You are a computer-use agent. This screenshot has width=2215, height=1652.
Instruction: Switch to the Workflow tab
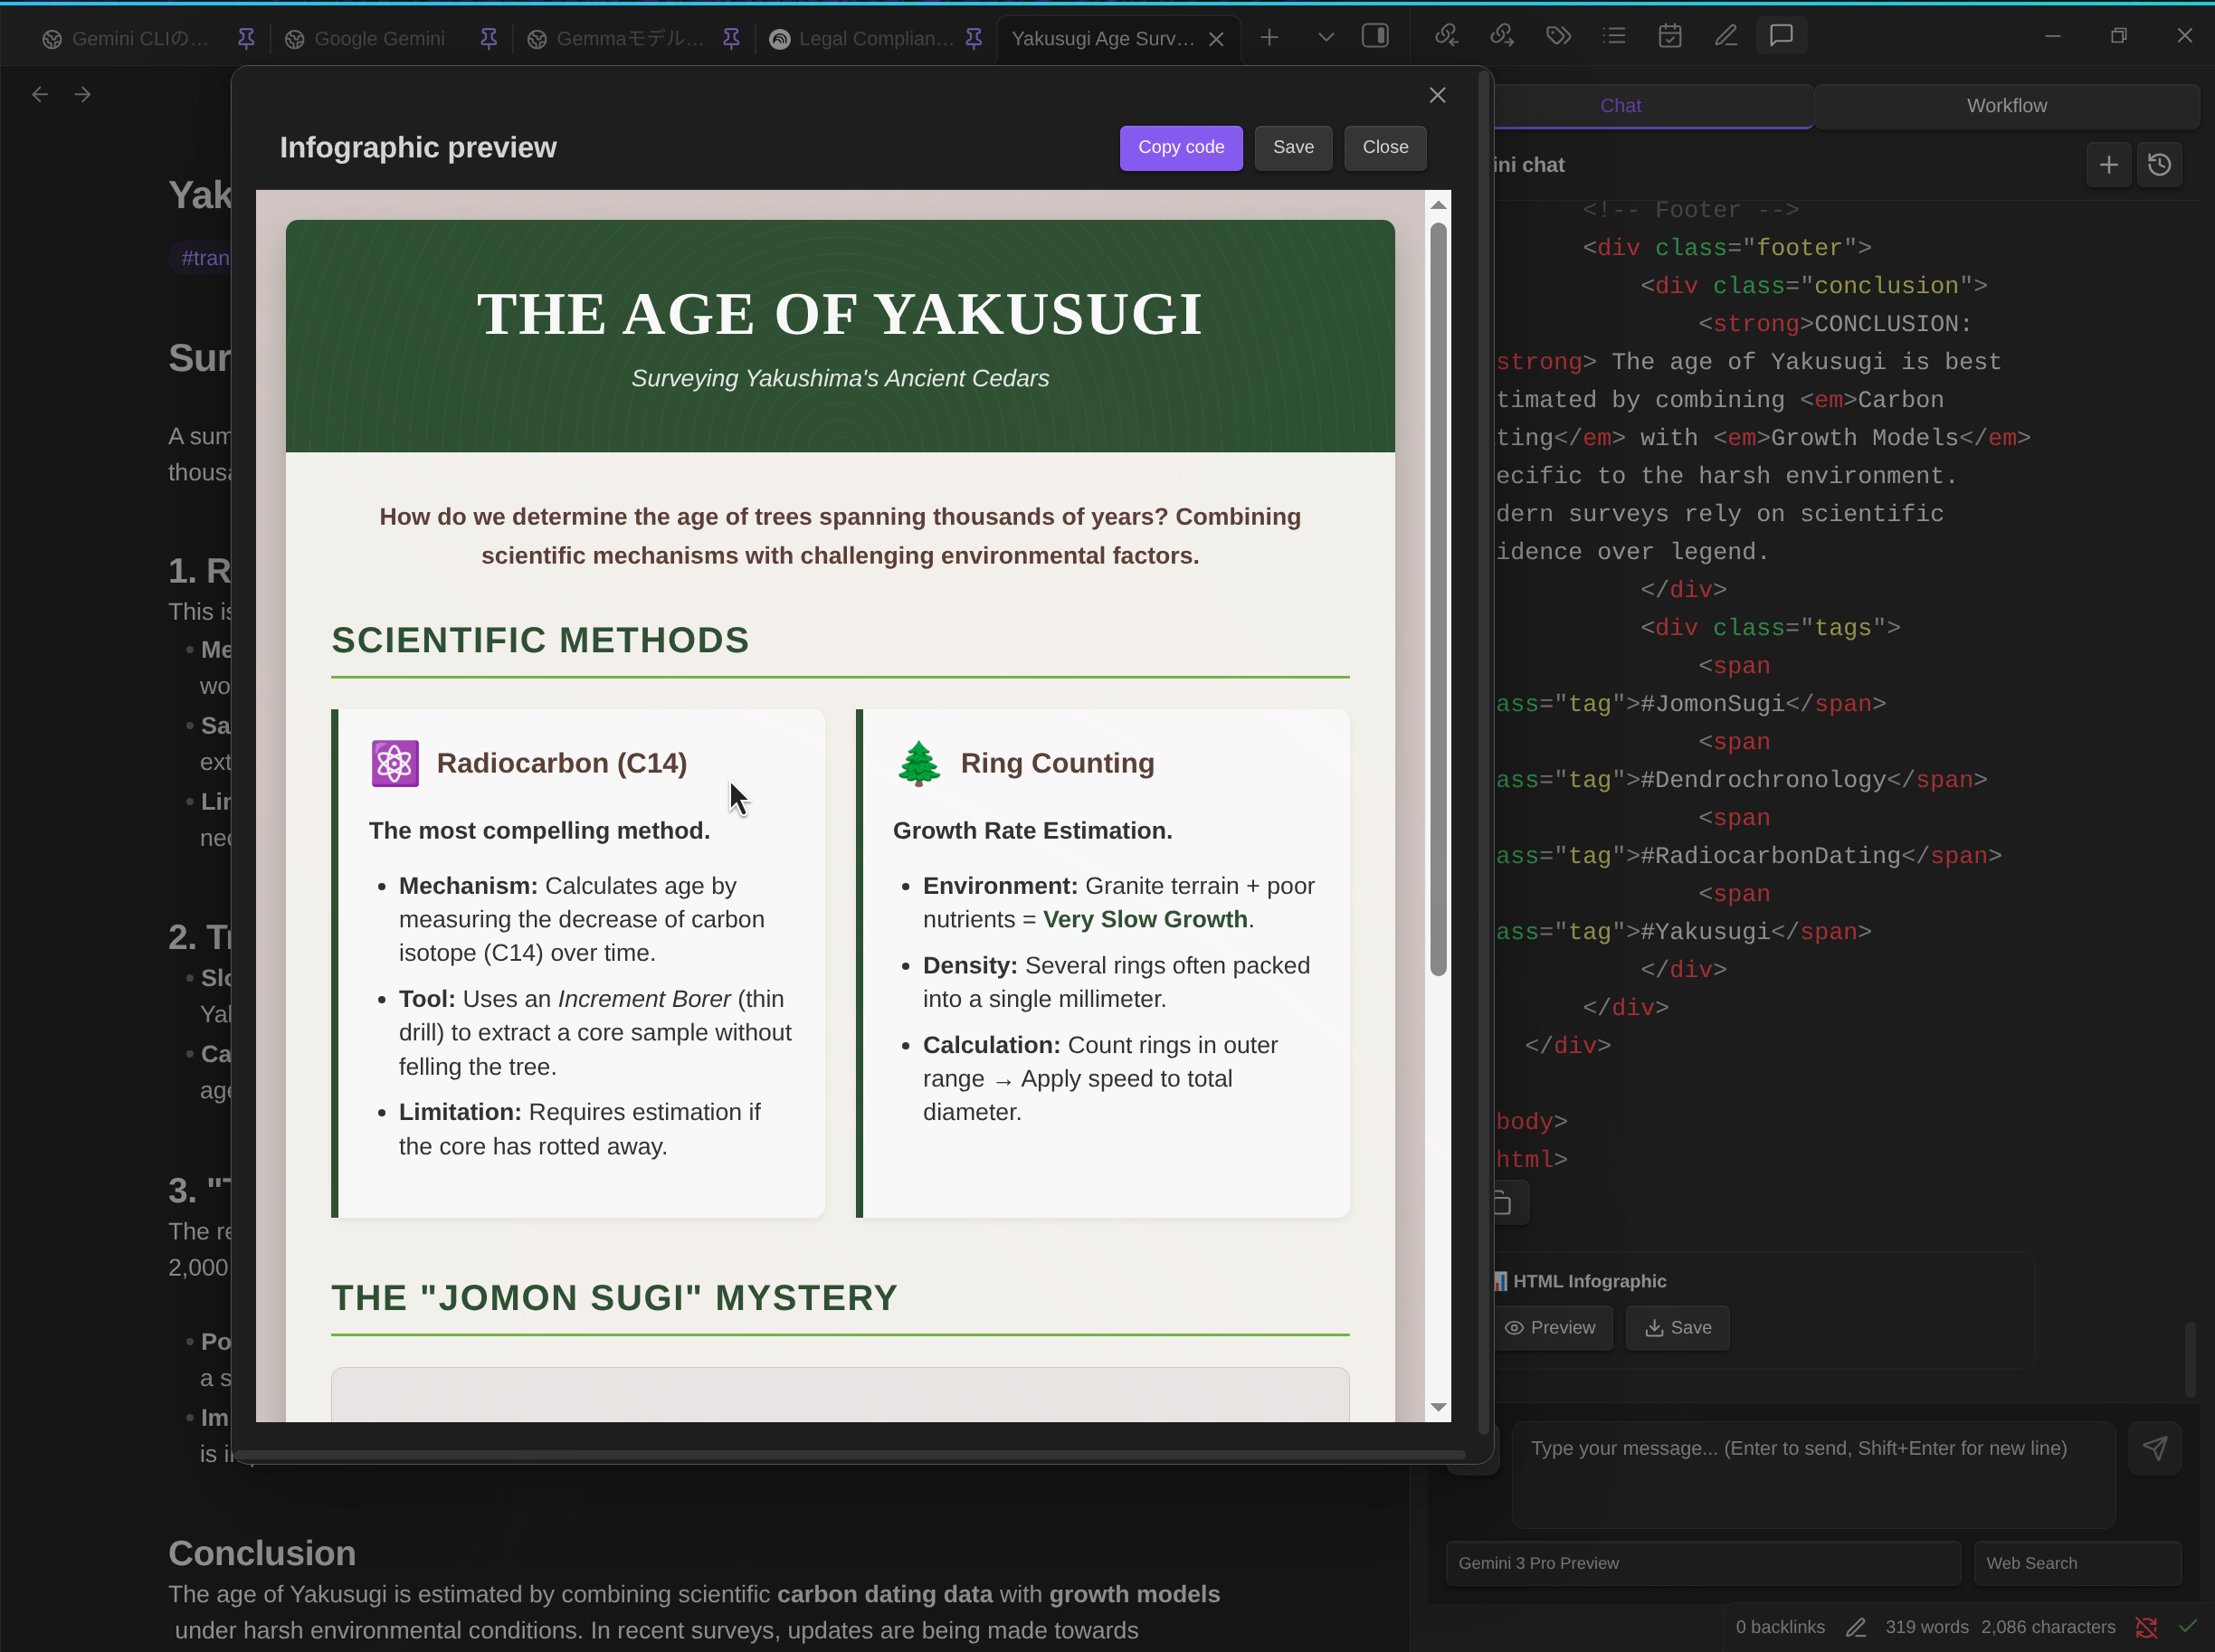(x=2006, y=106)
